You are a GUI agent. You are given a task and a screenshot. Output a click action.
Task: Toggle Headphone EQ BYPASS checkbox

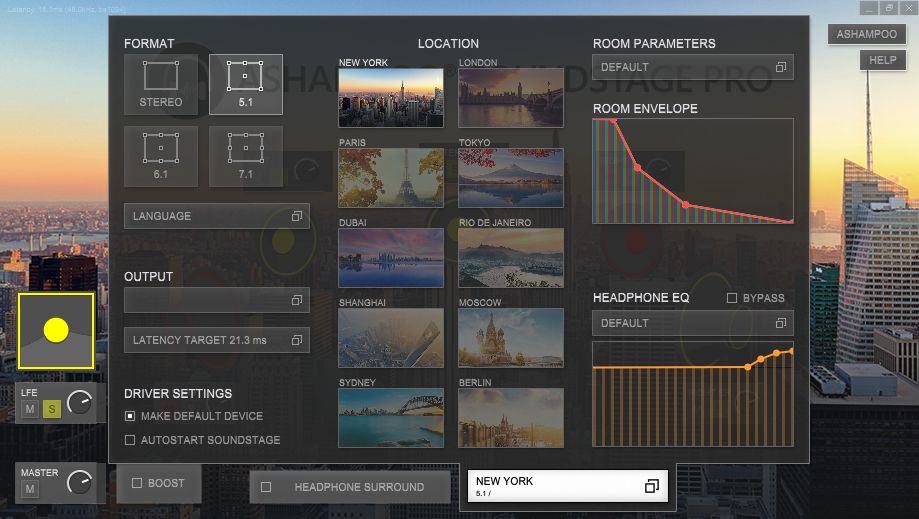[x=732, y=298]
